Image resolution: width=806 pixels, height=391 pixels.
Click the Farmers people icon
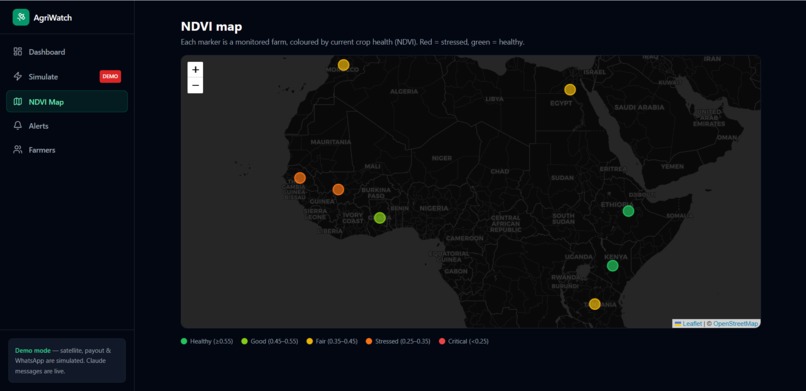pyautogui.click(x=18, y=150)
